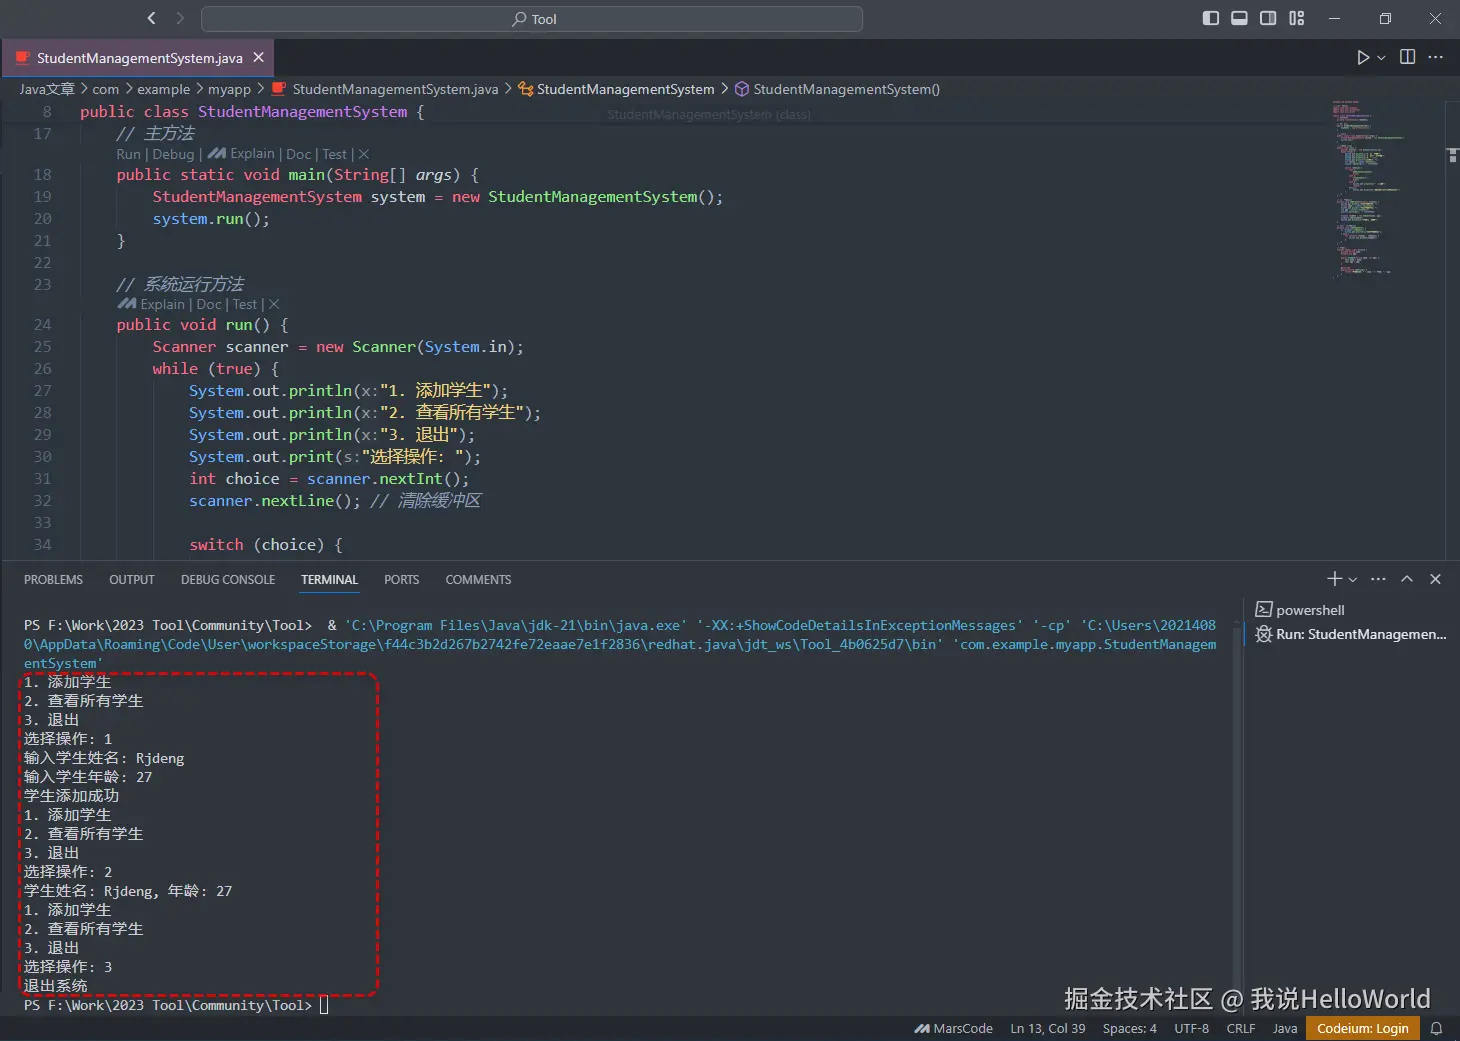Screen dimensions: 1460x1041
Task: Dismiss the CodeLens row above run()
Action: point(274,304)
